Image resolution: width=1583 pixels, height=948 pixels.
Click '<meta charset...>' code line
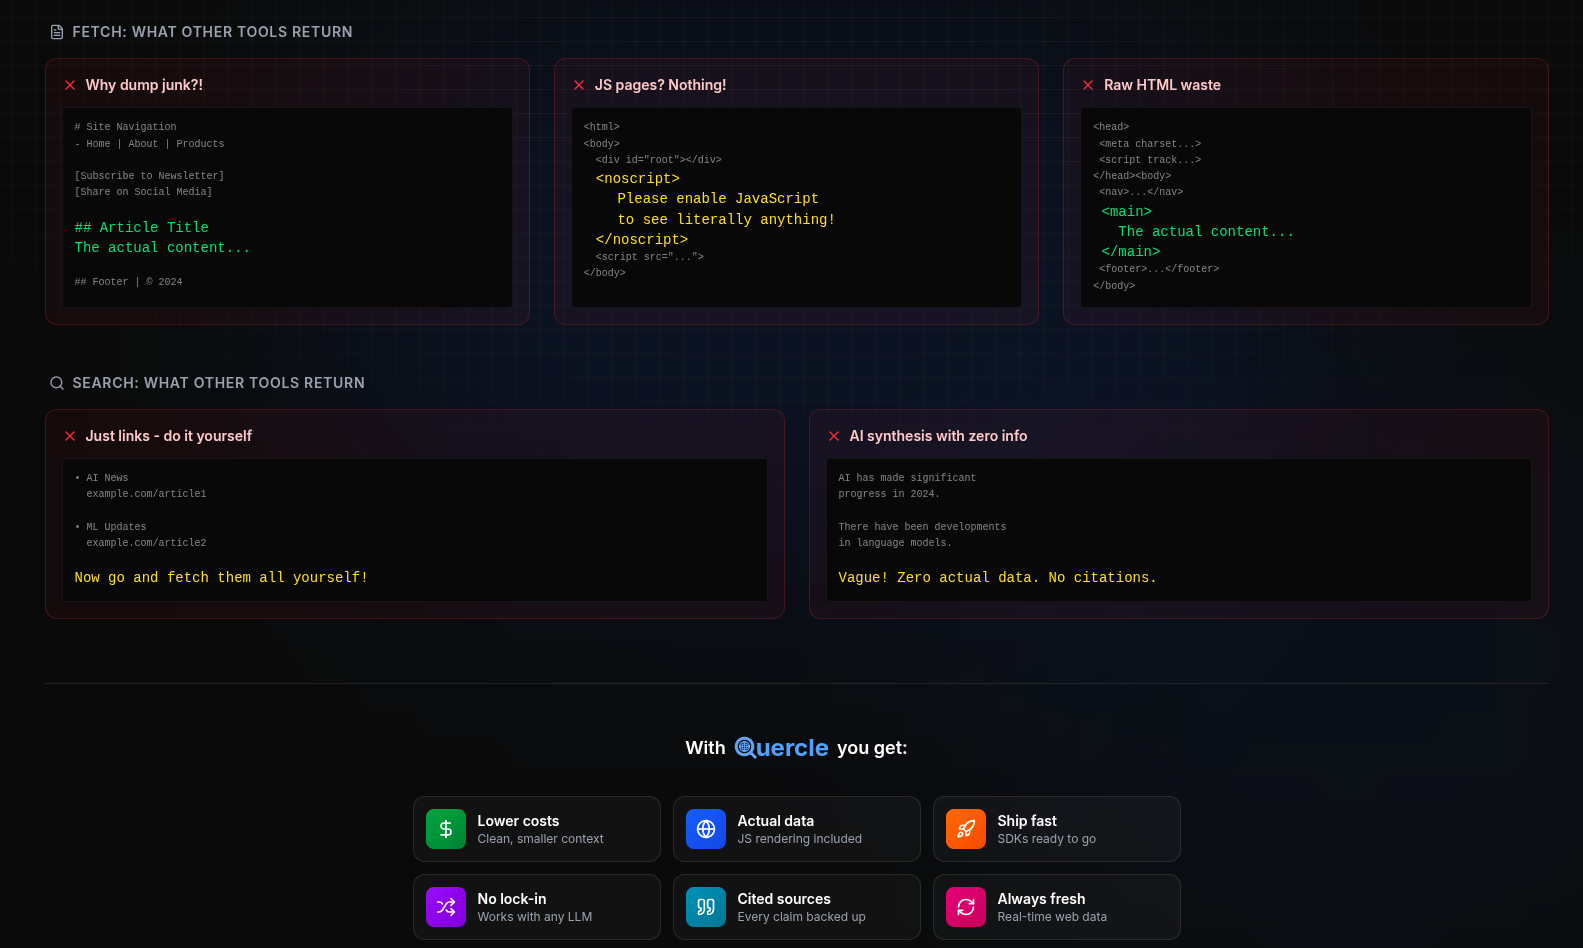1150,144
